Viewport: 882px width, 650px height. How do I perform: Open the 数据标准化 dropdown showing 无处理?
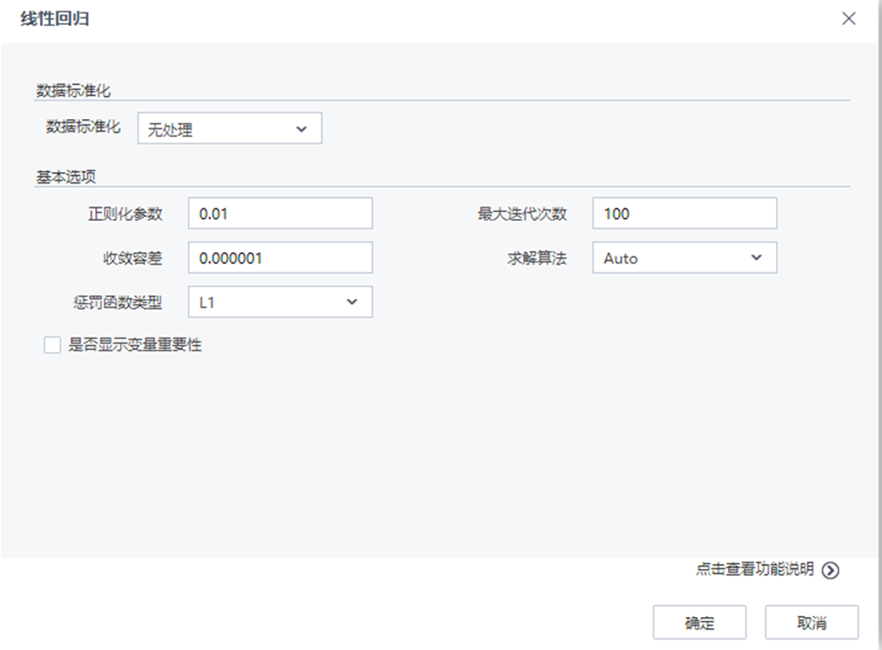[228, 128]
